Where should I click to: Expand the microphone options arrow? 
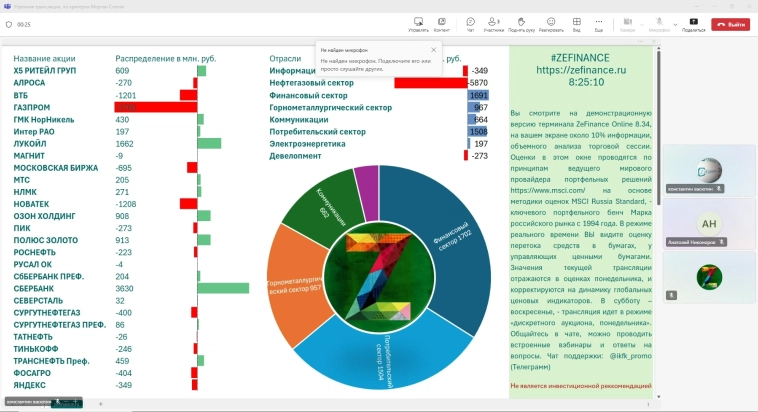click(x=675, y=25)
